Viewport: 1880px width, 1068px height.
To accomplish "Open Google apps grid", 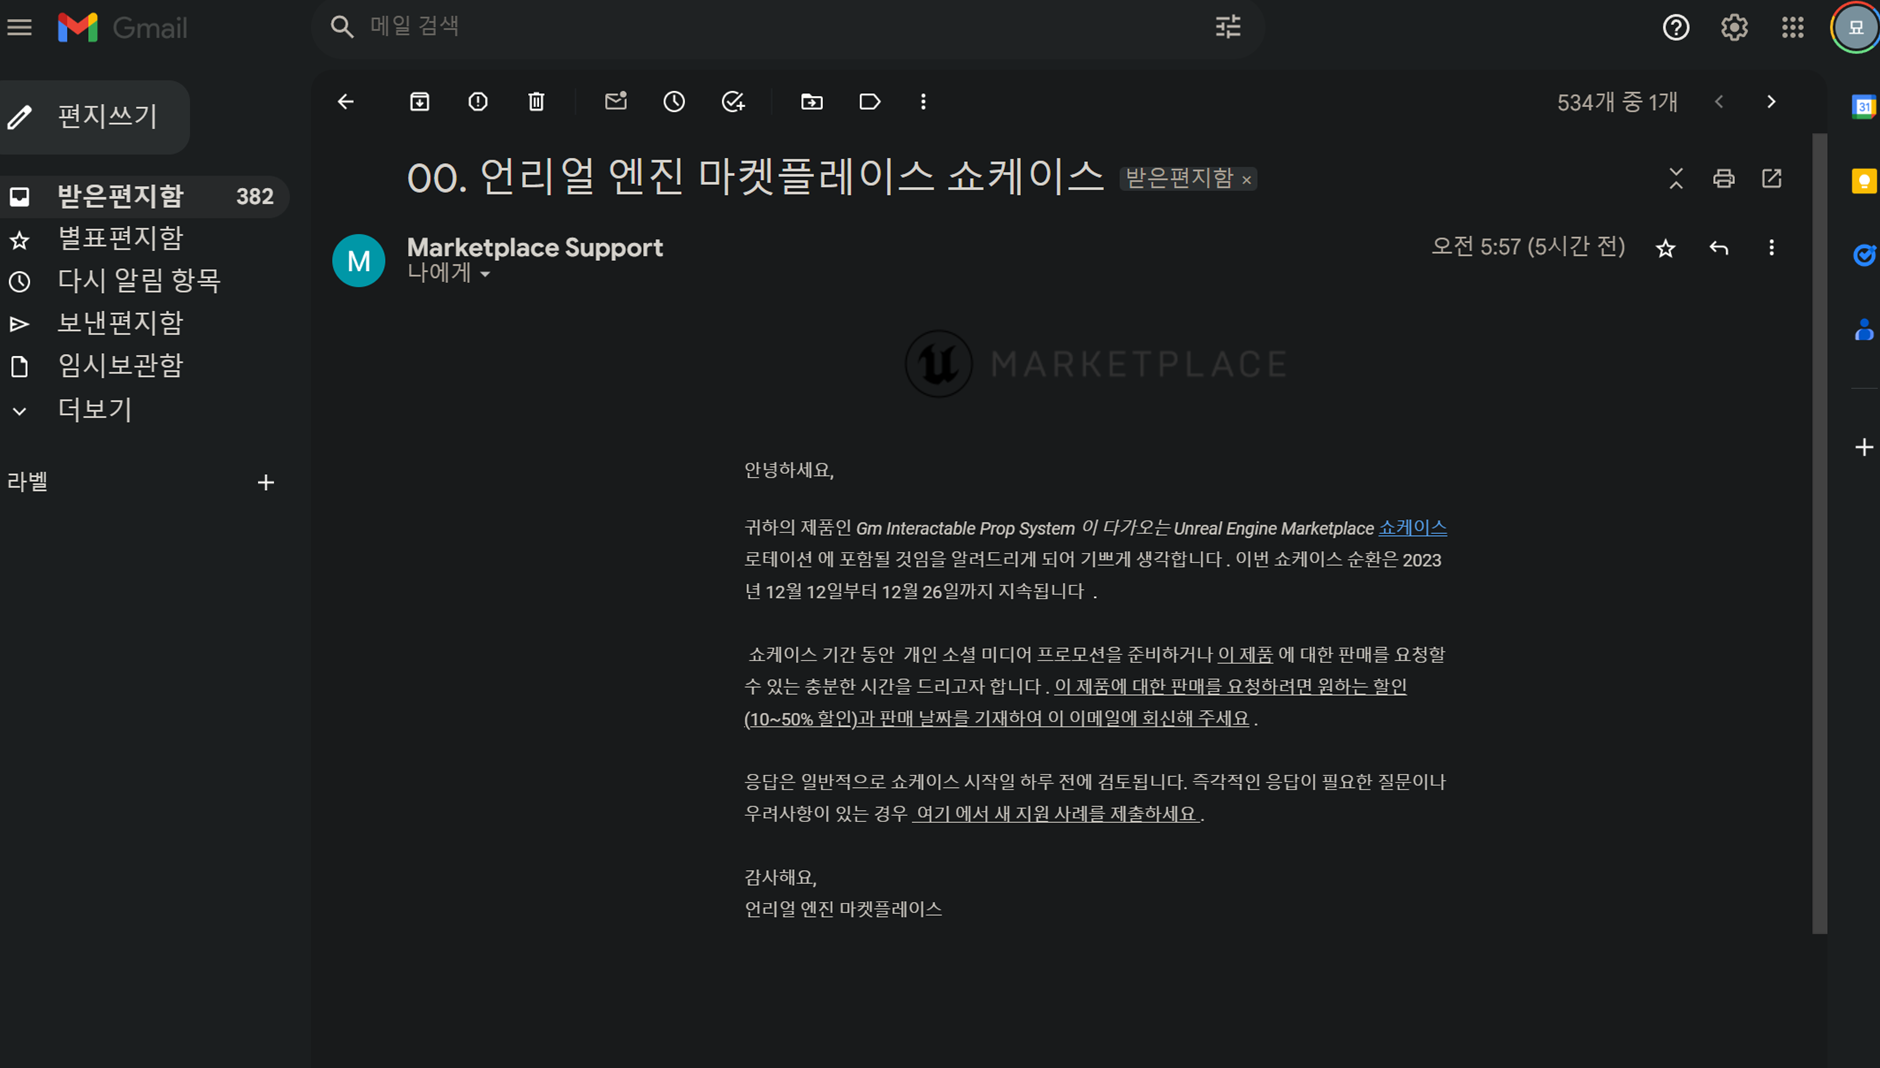I will (x=1792, y=27).
